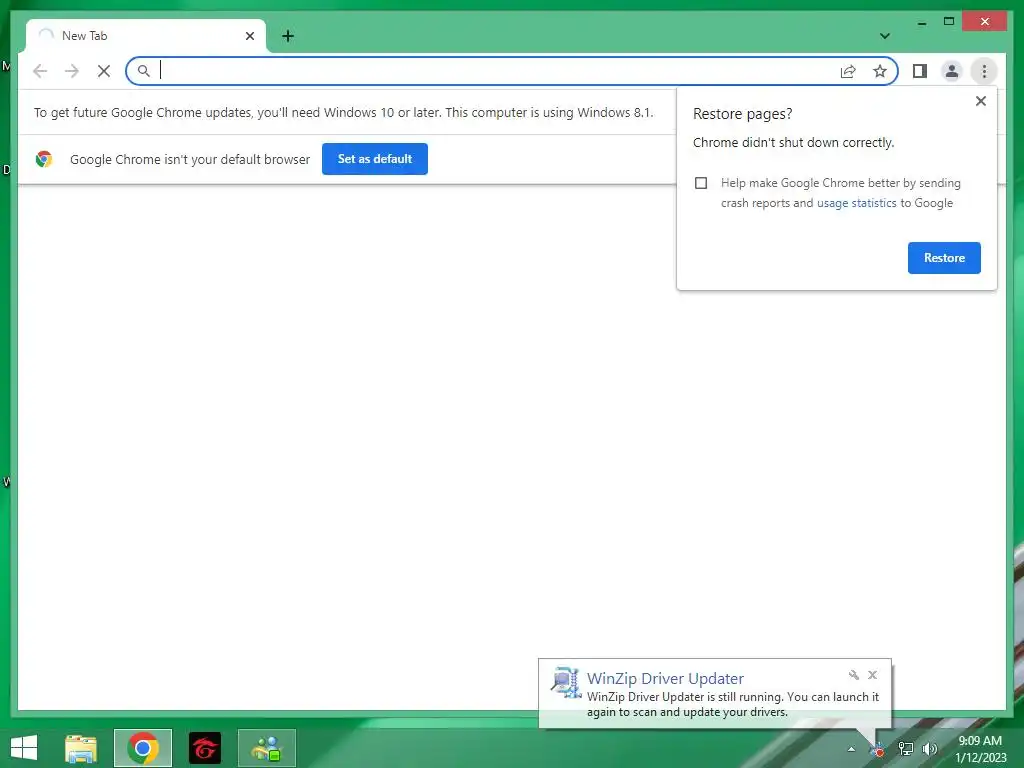Image resolution: width=1024 pixels, height=768 pixels.
Task: Click the Restore button
Action: point(944,258)
